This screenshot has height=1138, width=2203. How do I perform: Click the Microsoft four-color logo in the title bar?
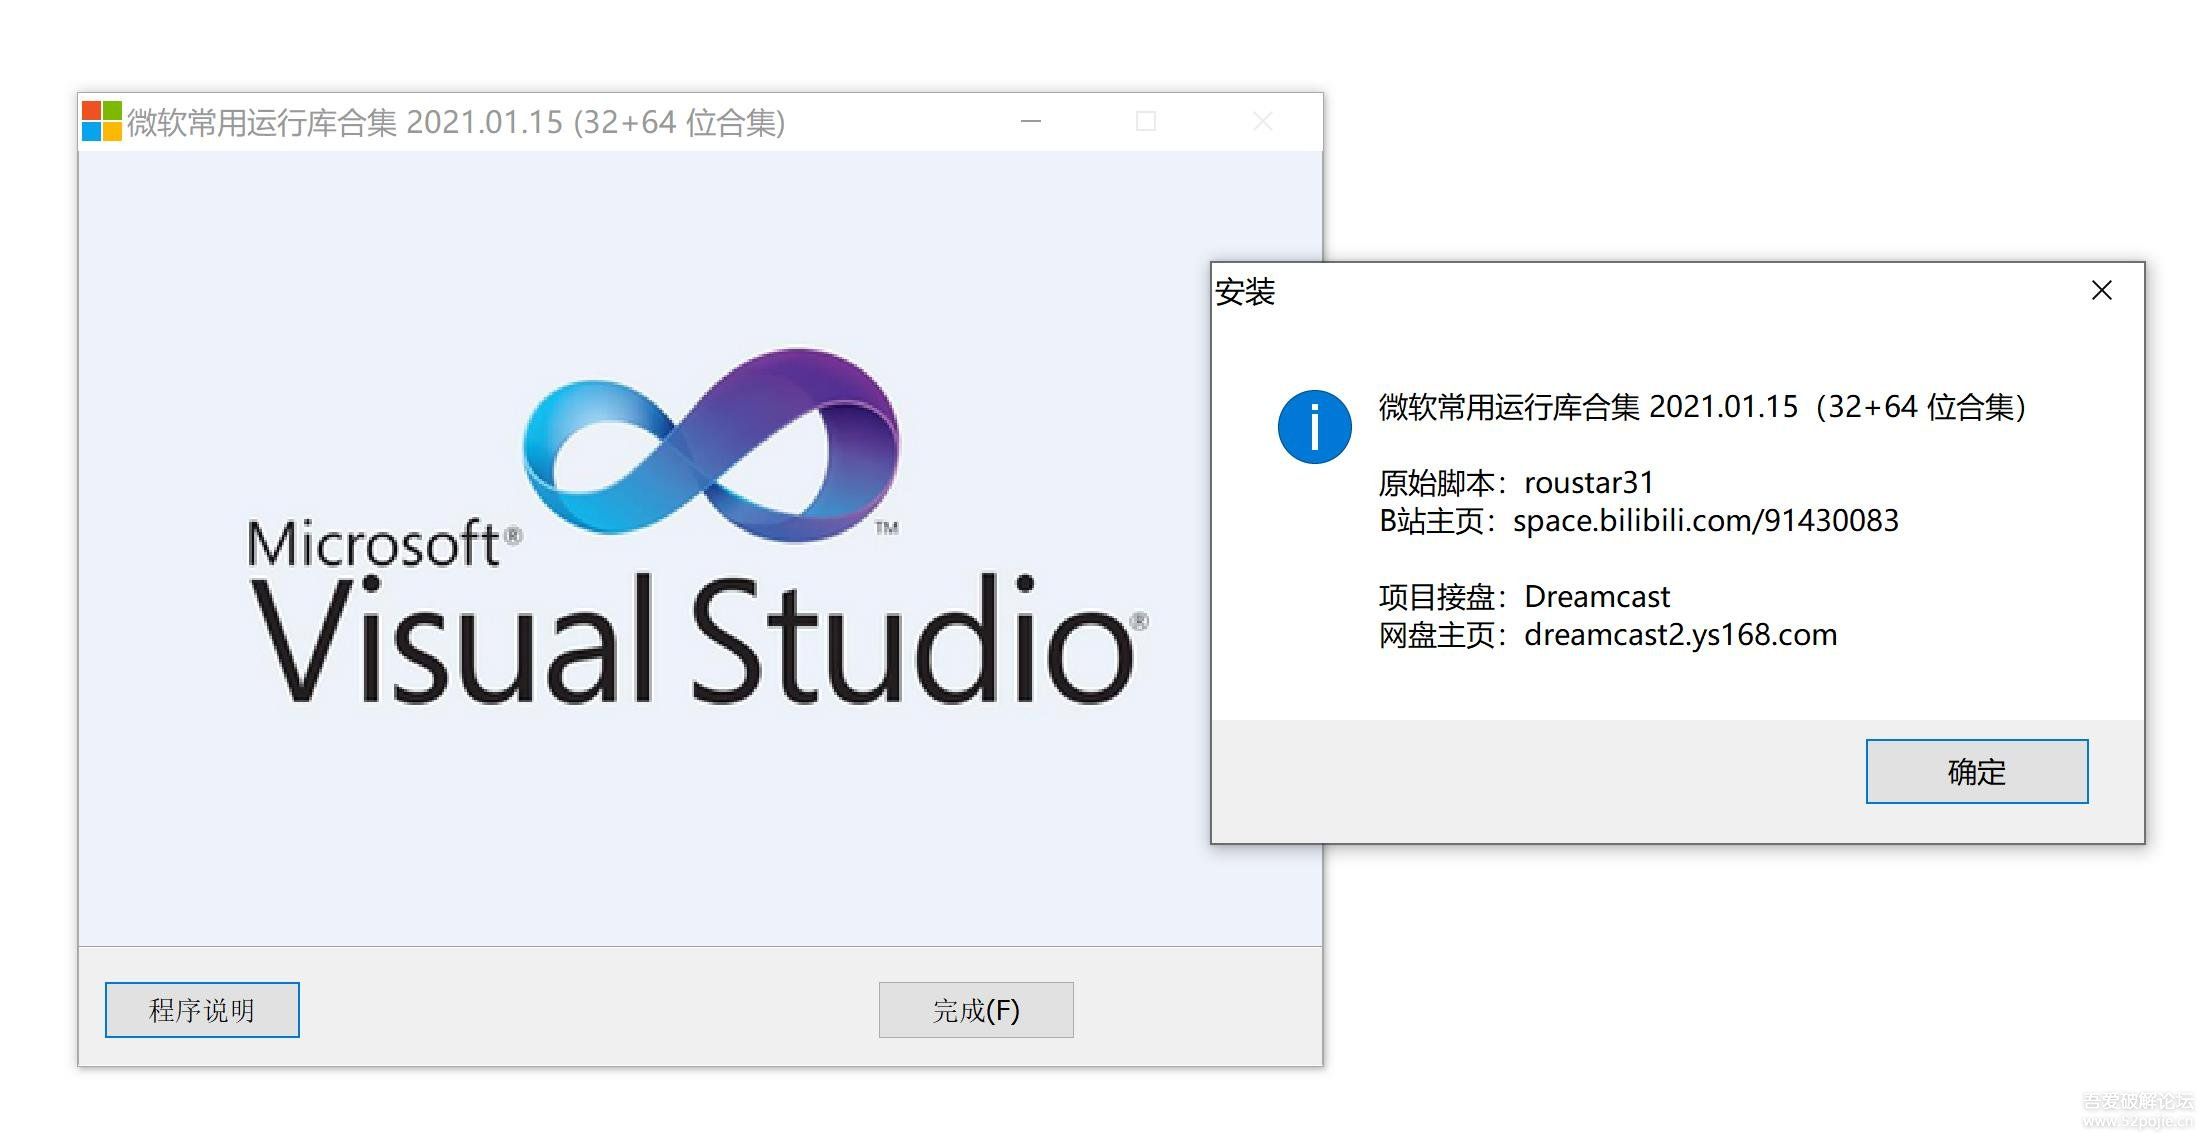(x=101, y=121)
